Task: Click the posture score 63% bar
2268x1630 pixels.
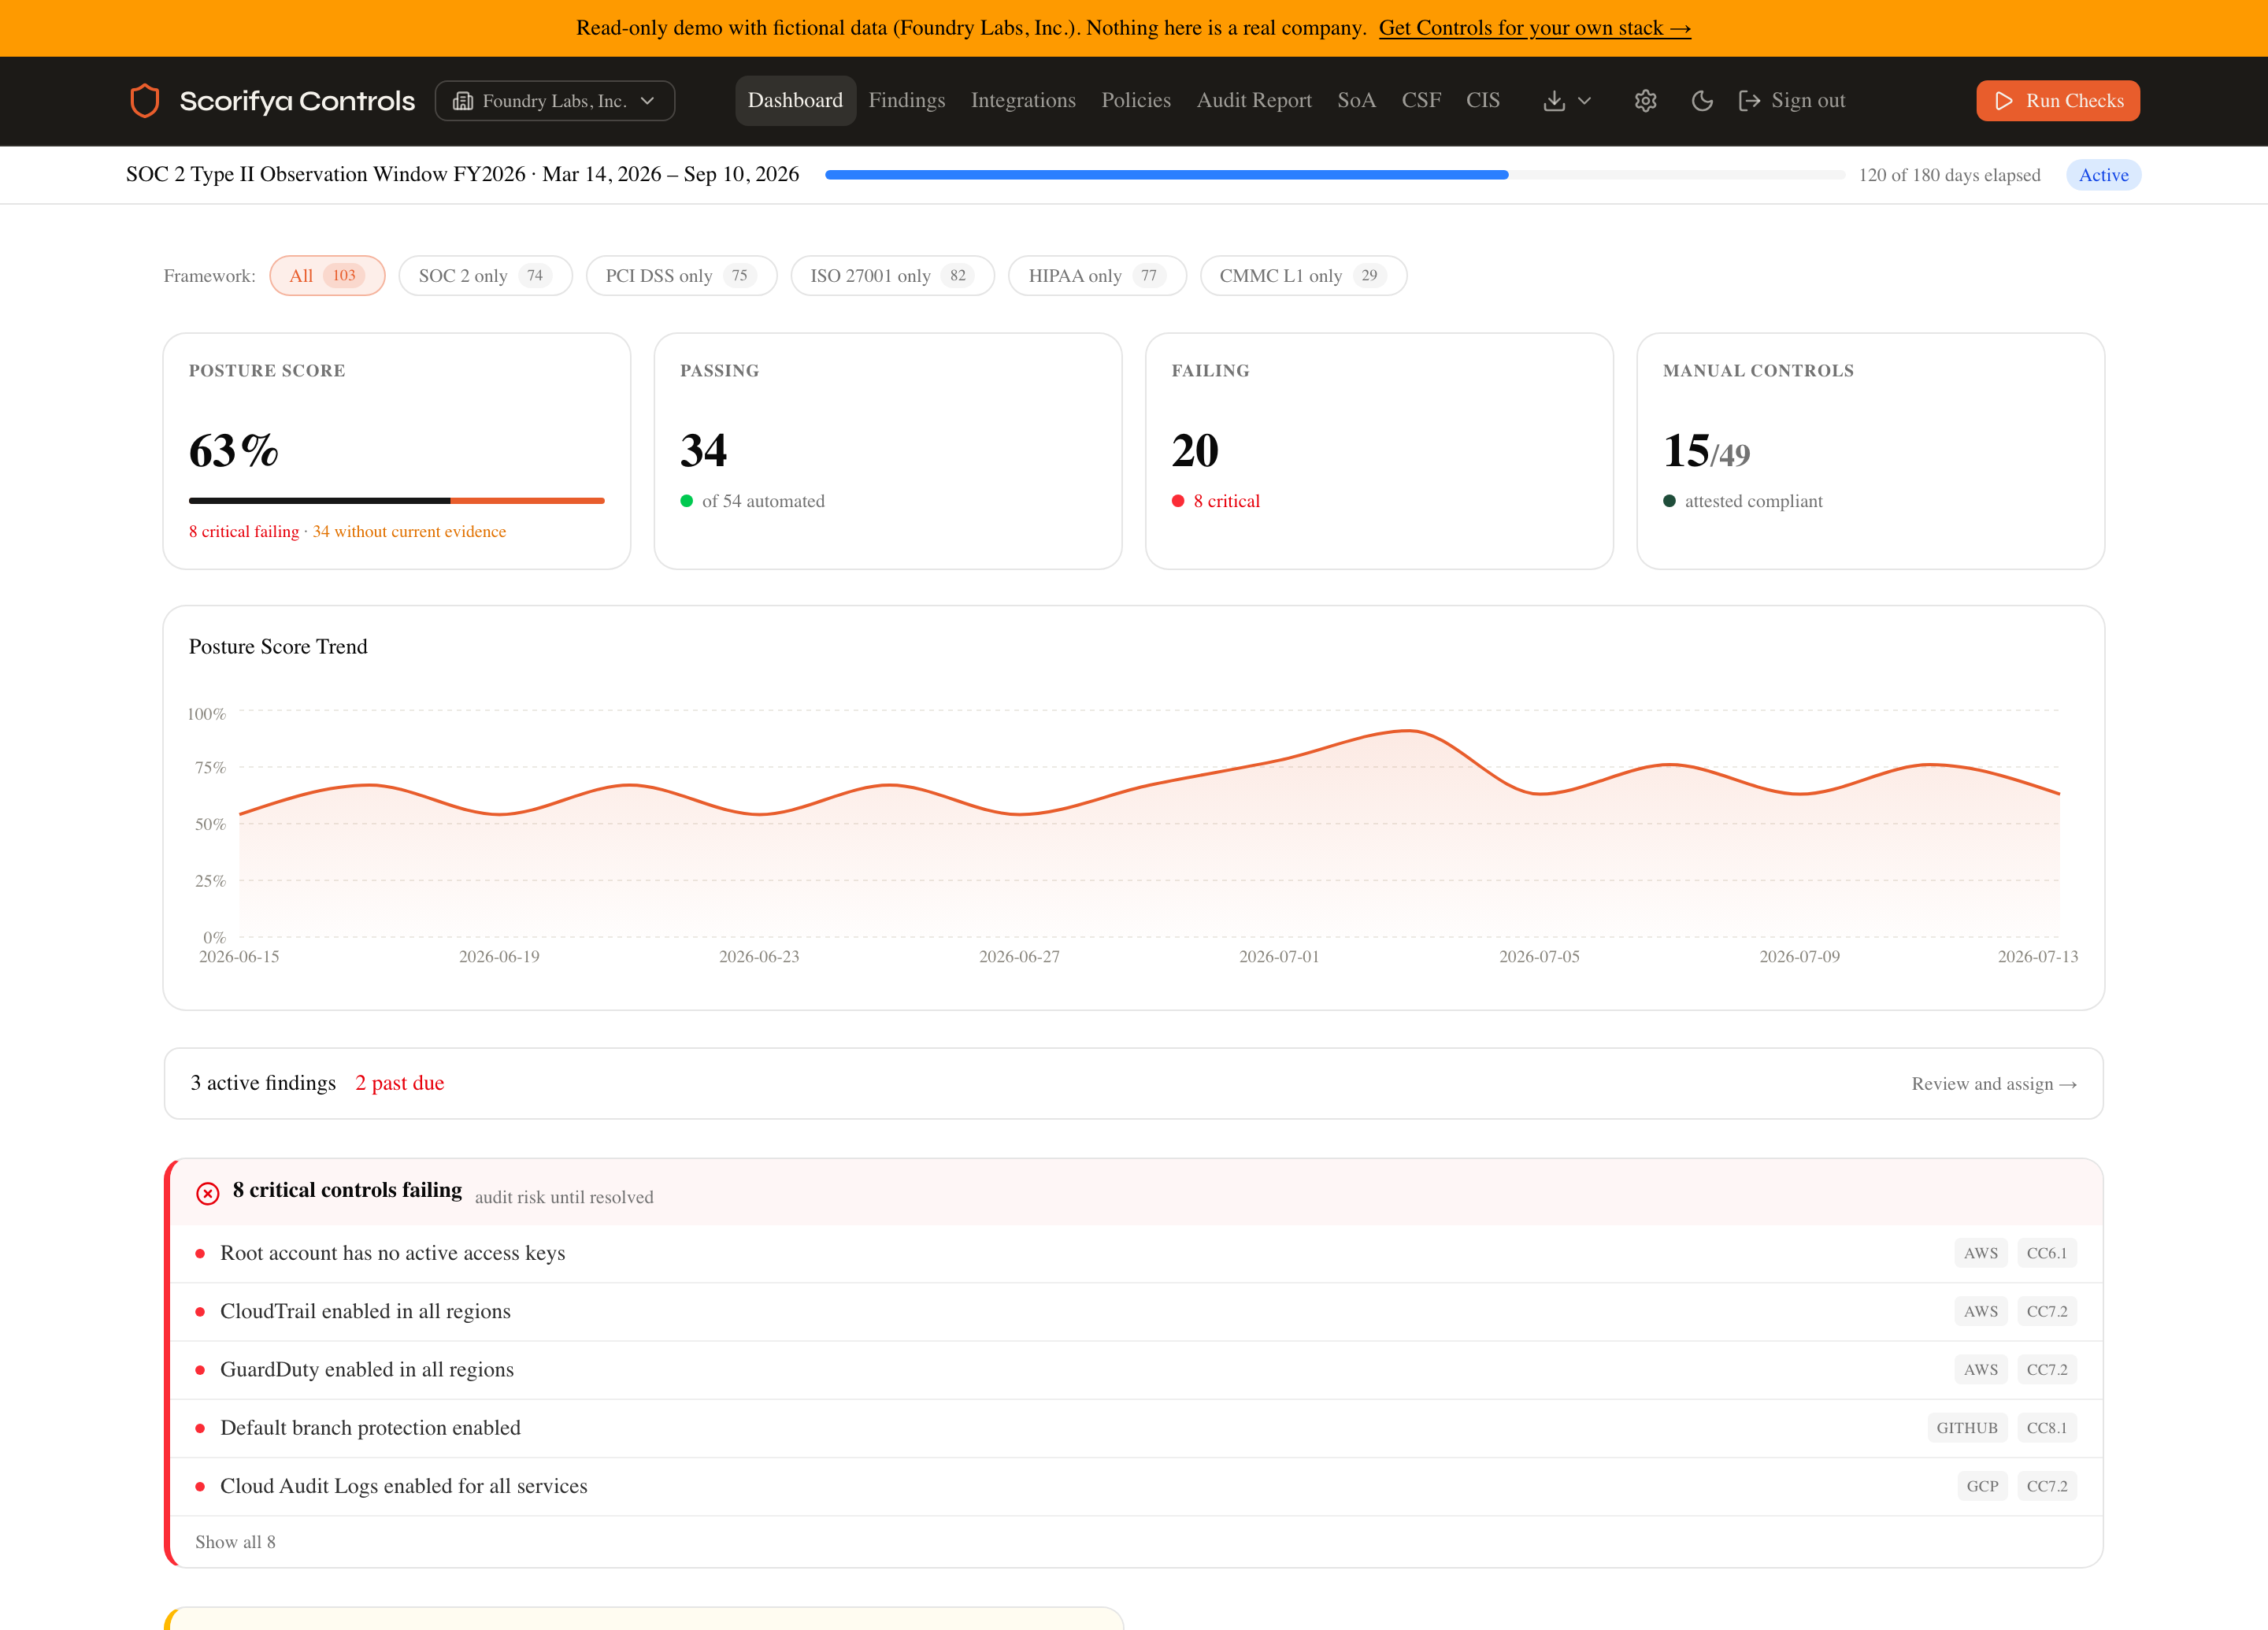Action: tap(397, 500)
